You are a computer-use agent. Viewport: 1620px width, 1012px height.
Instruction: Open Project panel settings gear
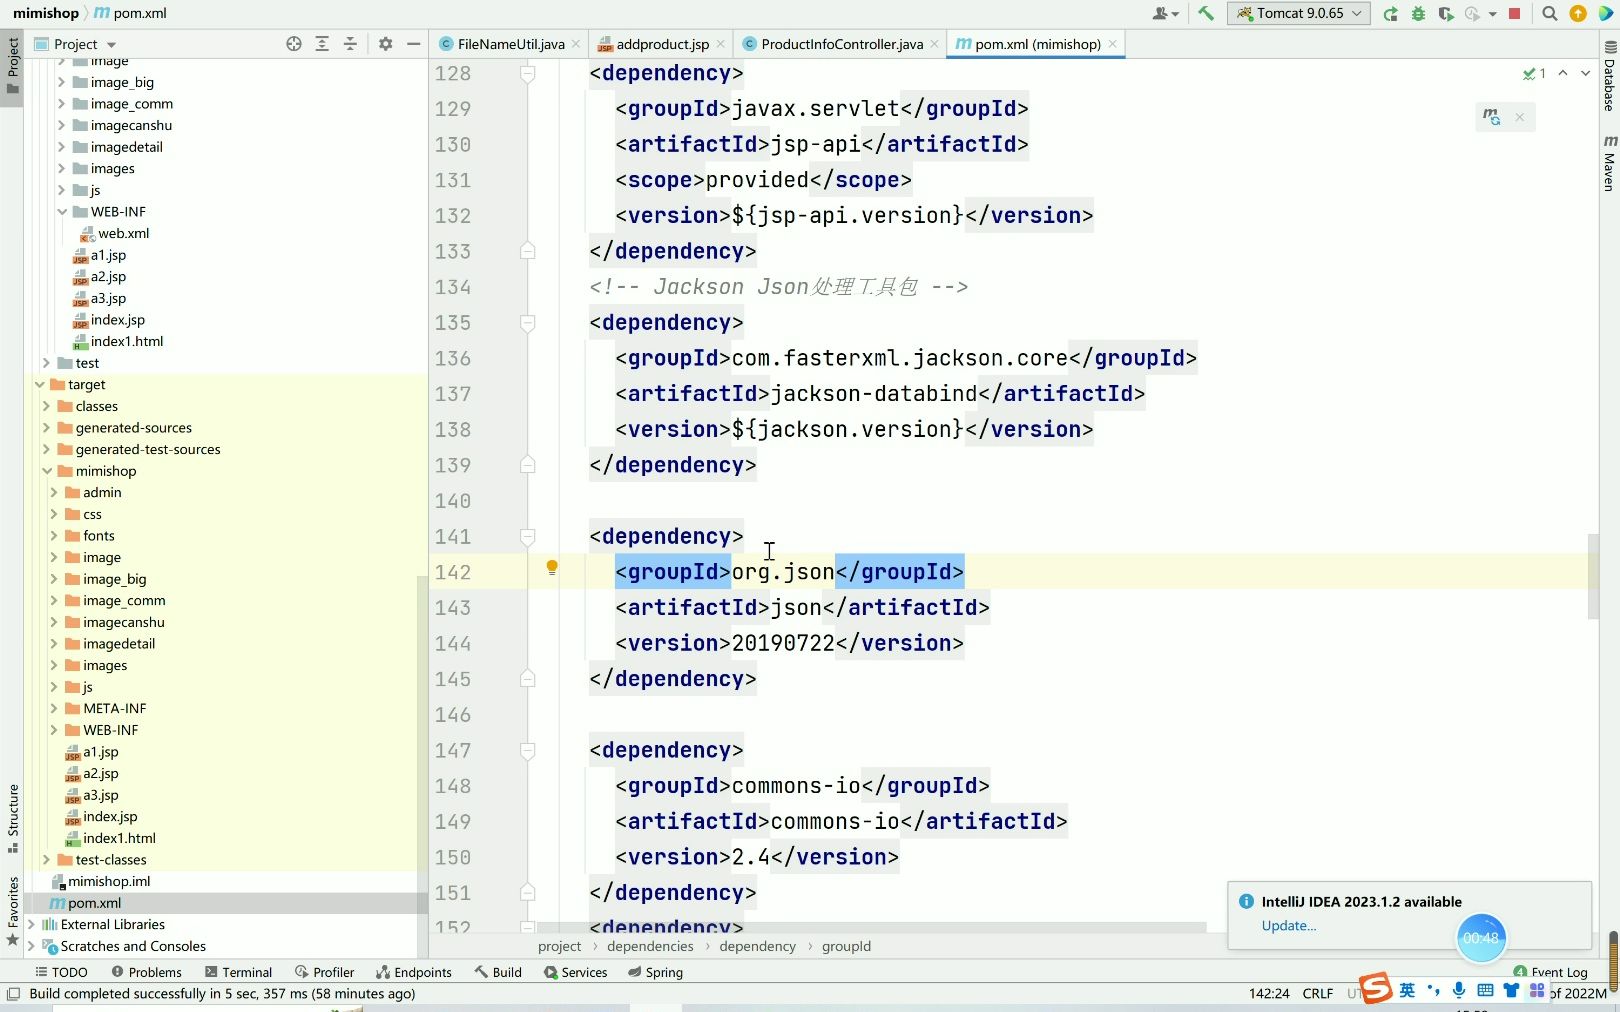[x=385, y=44]
